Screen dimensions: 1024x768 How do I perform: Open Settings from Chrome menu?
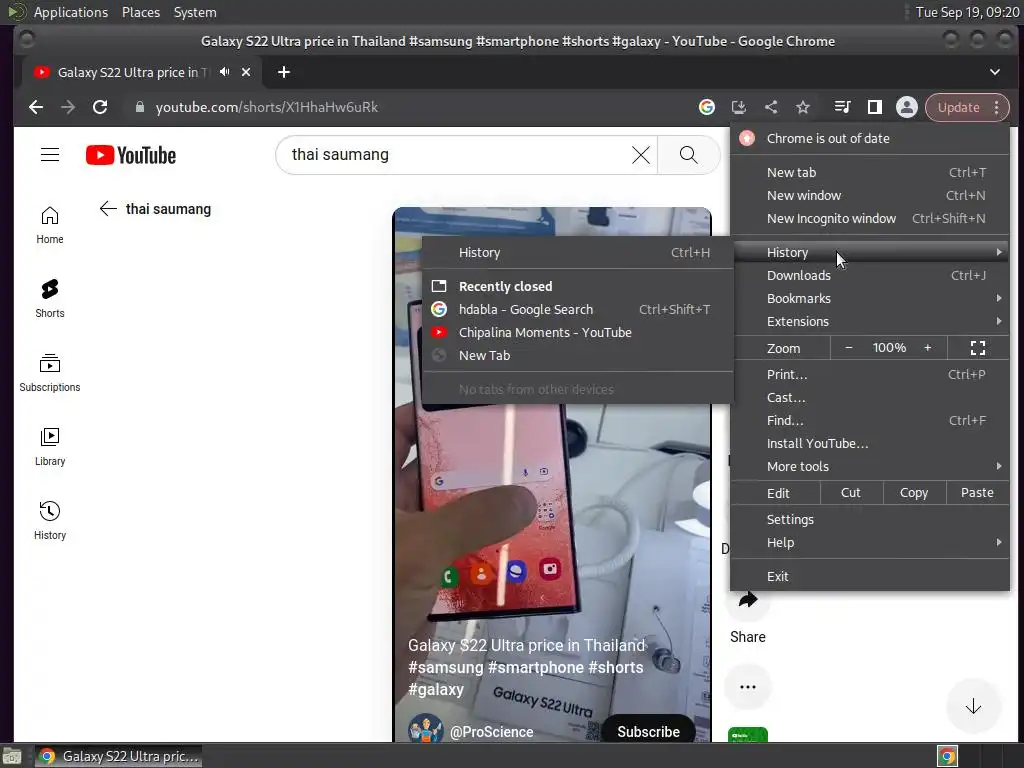click(870, 520)
